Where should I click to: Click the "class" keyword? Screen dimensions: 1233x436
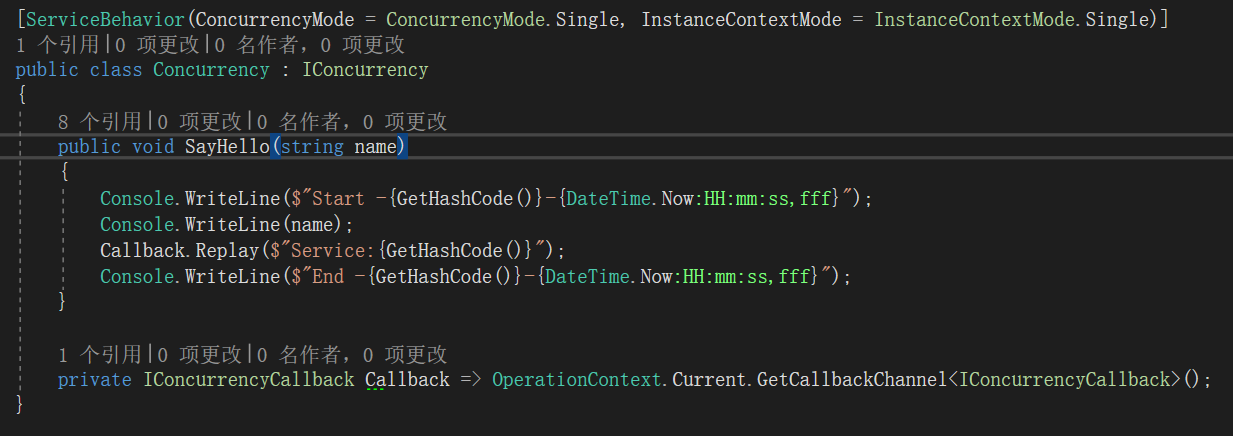[116, 70]
